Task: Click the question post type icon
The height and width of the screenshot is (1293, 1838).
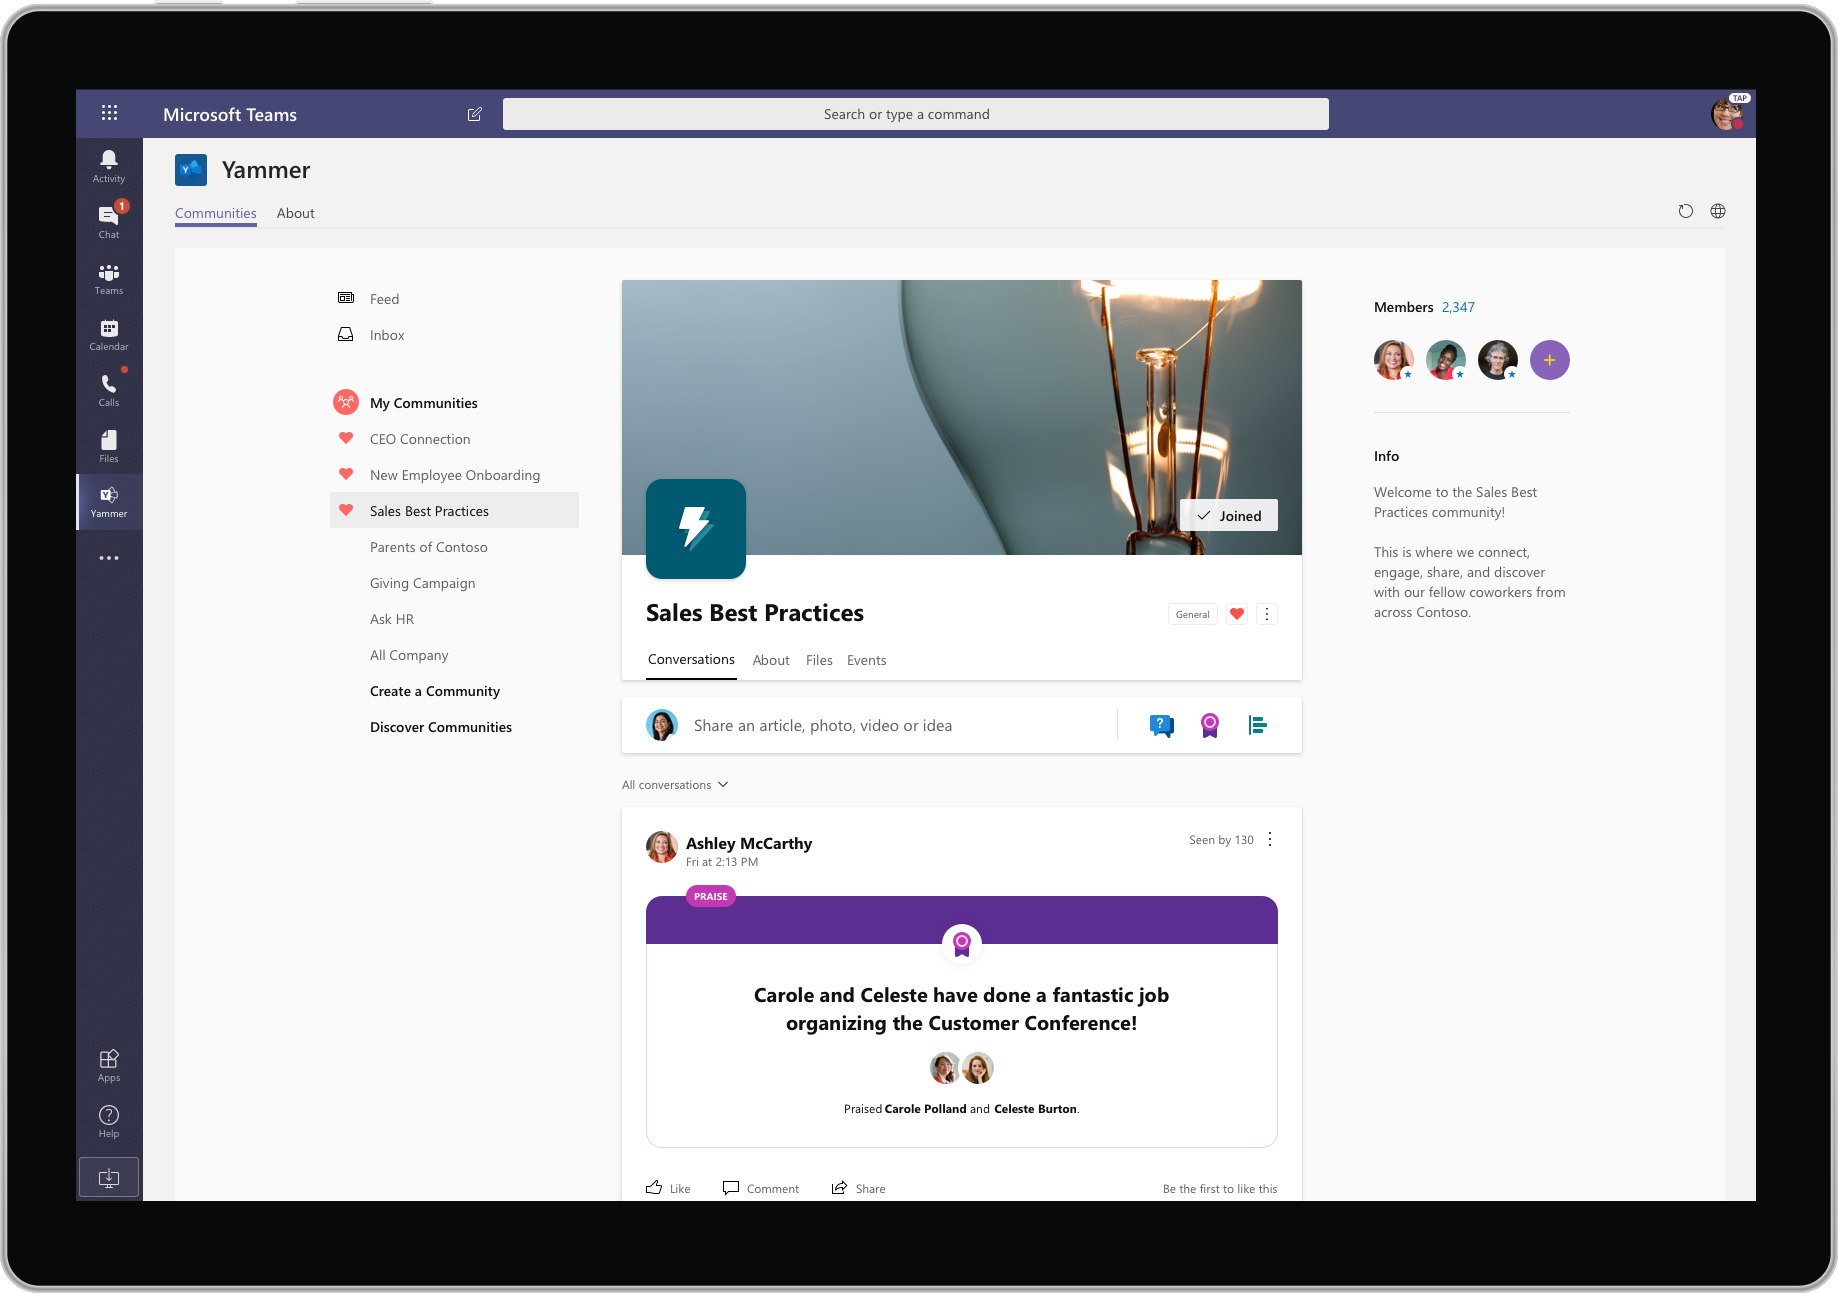Action: [1161, 725]
